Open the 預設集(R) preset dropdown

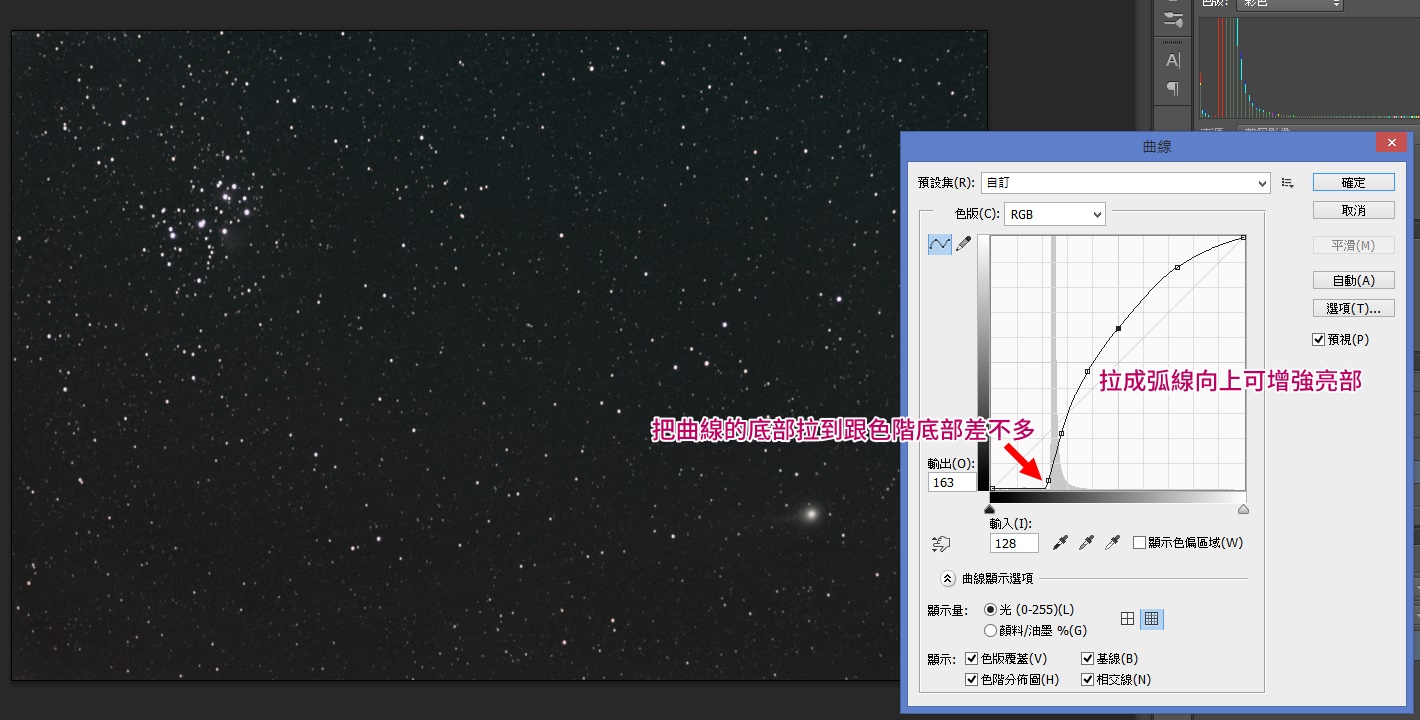1125,183
